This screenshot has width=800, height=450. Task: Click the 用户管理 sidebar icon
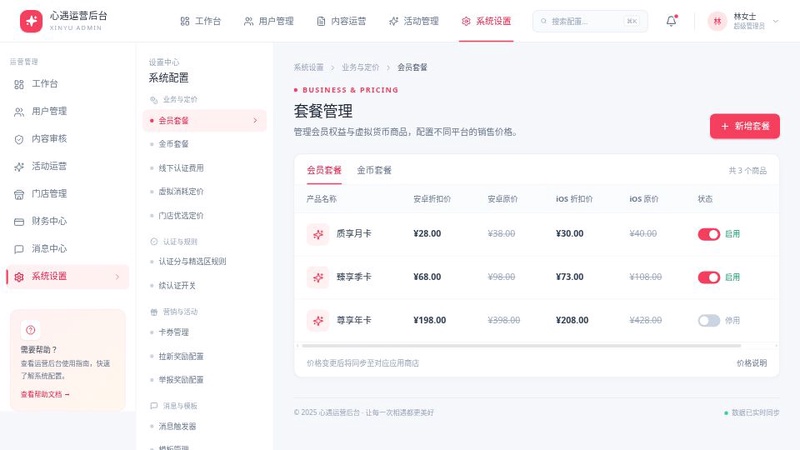point(19,112)
